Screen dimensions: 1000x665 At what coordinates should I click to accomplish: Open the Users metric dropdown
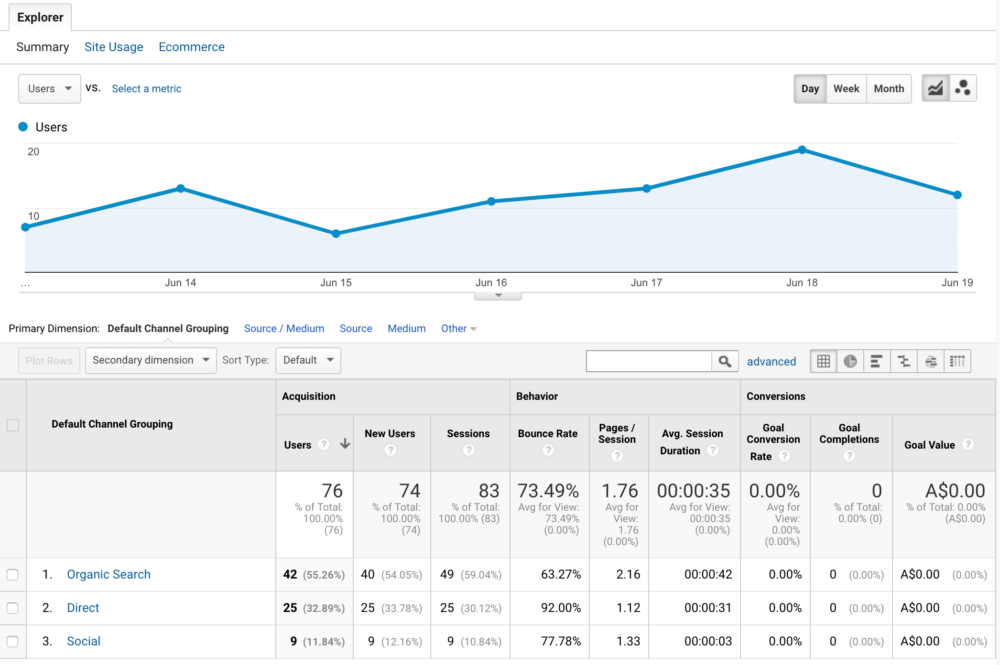click(49, 89)
